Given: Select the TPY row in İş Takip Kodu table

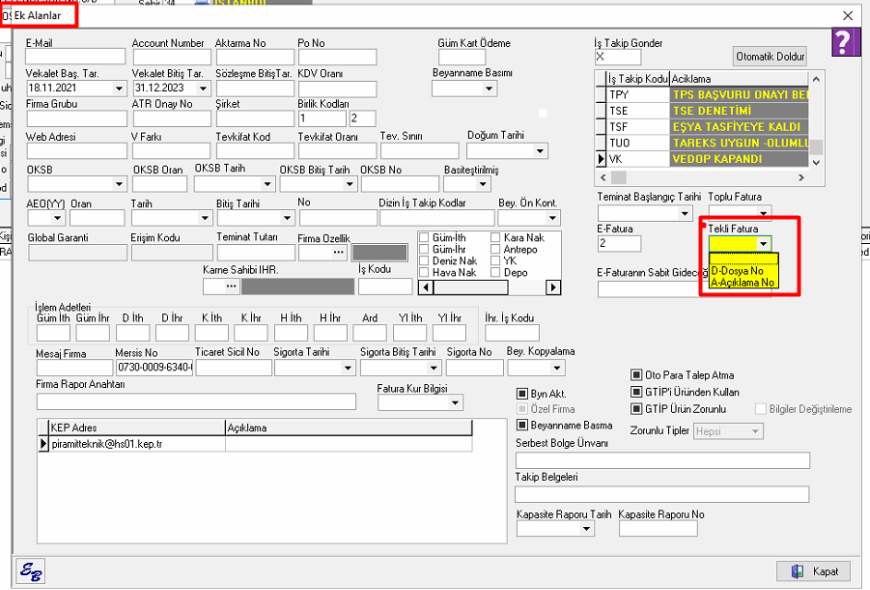Looking at the screenshot, I should pyautogui.click(x=702, y=95).
